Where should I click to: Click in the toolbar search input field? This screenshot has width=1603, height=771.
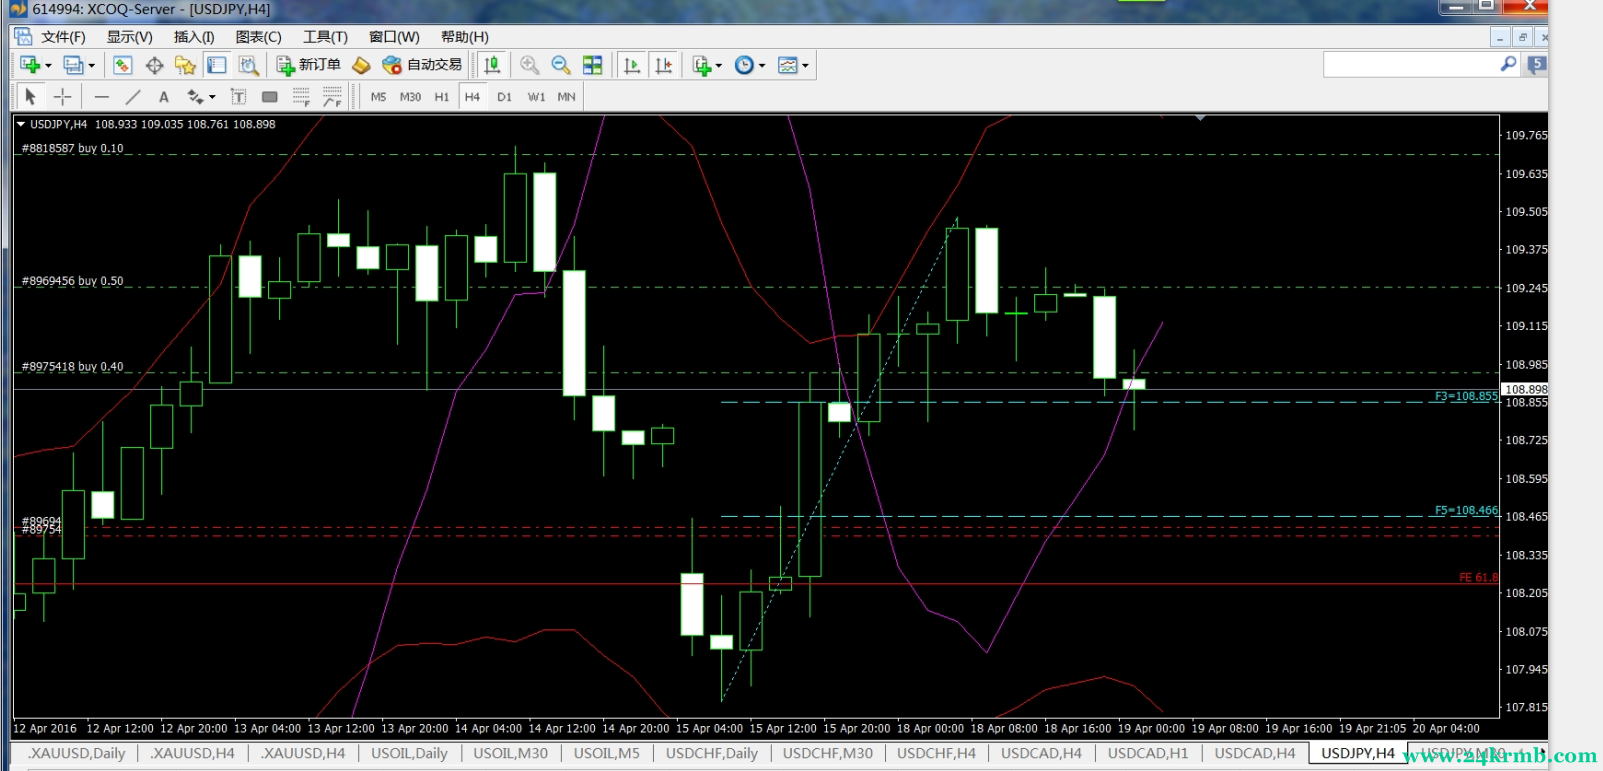[x=1410, y=65]
